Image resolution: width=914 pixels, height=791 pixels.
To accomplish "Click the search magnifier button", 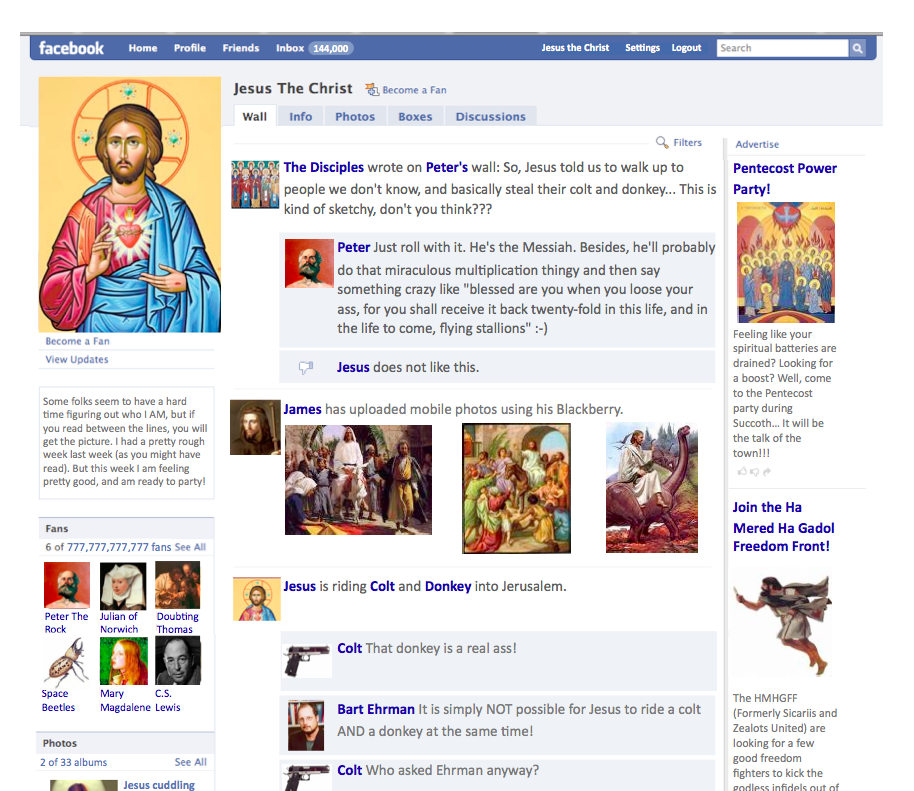I will (x=857, y=48).
